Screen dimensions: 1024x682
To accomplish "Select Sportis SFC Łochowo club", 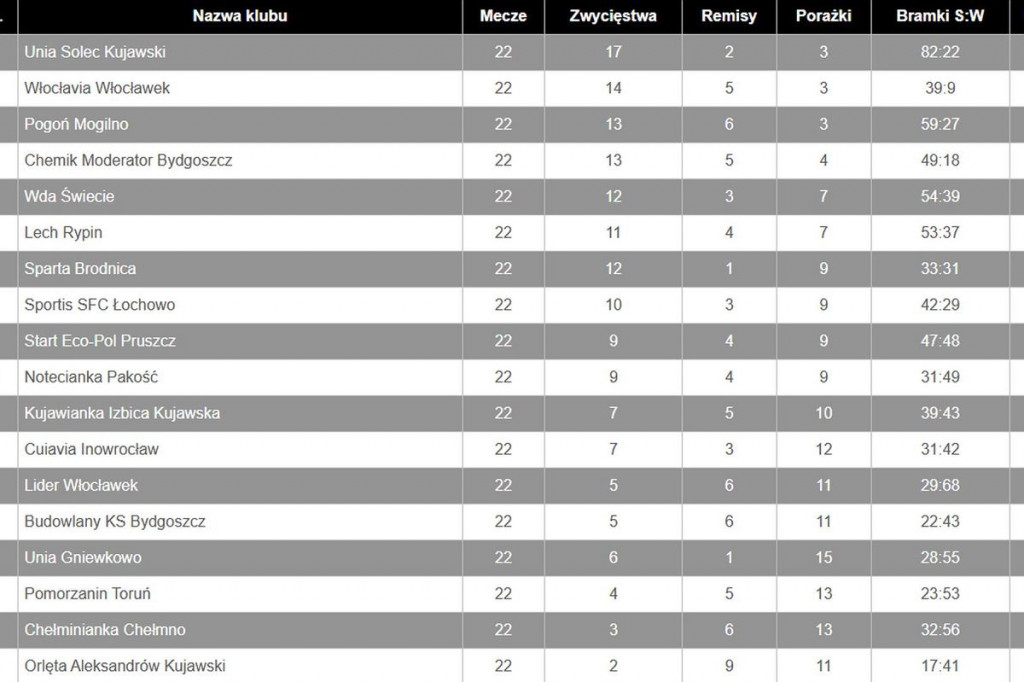I will point(100,304).
